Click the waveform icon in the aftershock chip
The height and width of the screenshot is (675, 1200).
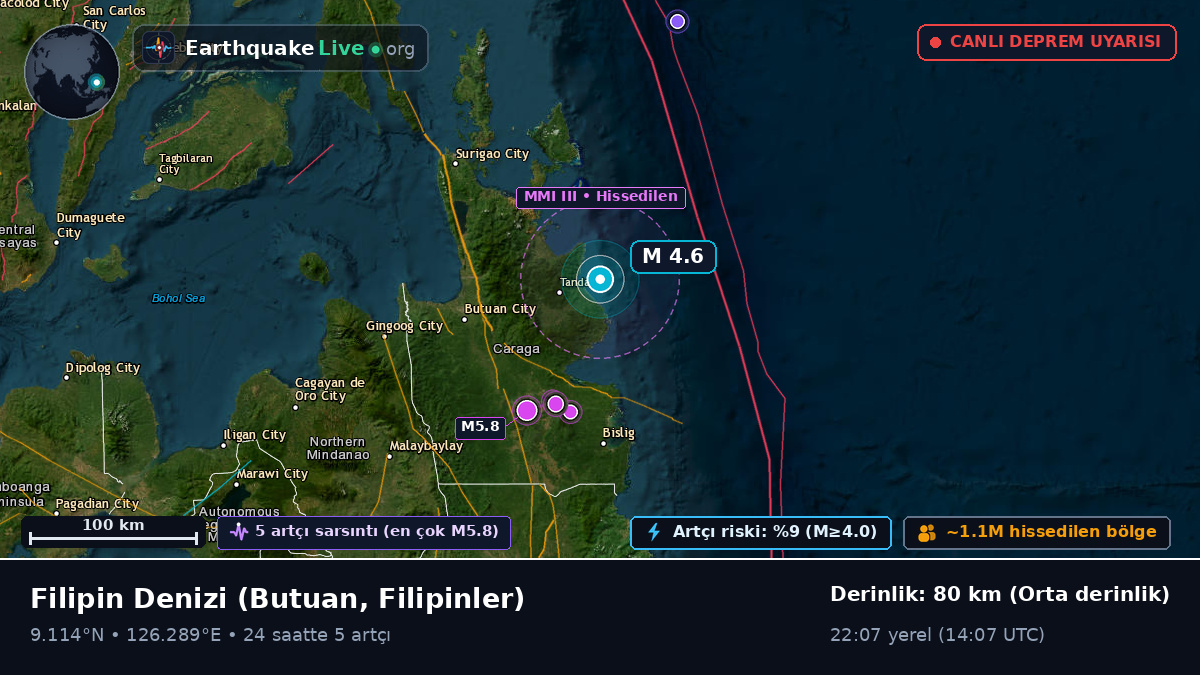coord(238,532)
